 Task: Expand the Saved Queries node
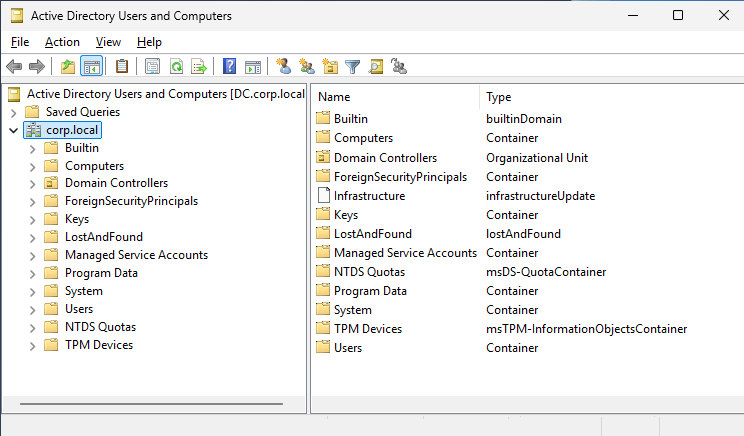point(13,113)
